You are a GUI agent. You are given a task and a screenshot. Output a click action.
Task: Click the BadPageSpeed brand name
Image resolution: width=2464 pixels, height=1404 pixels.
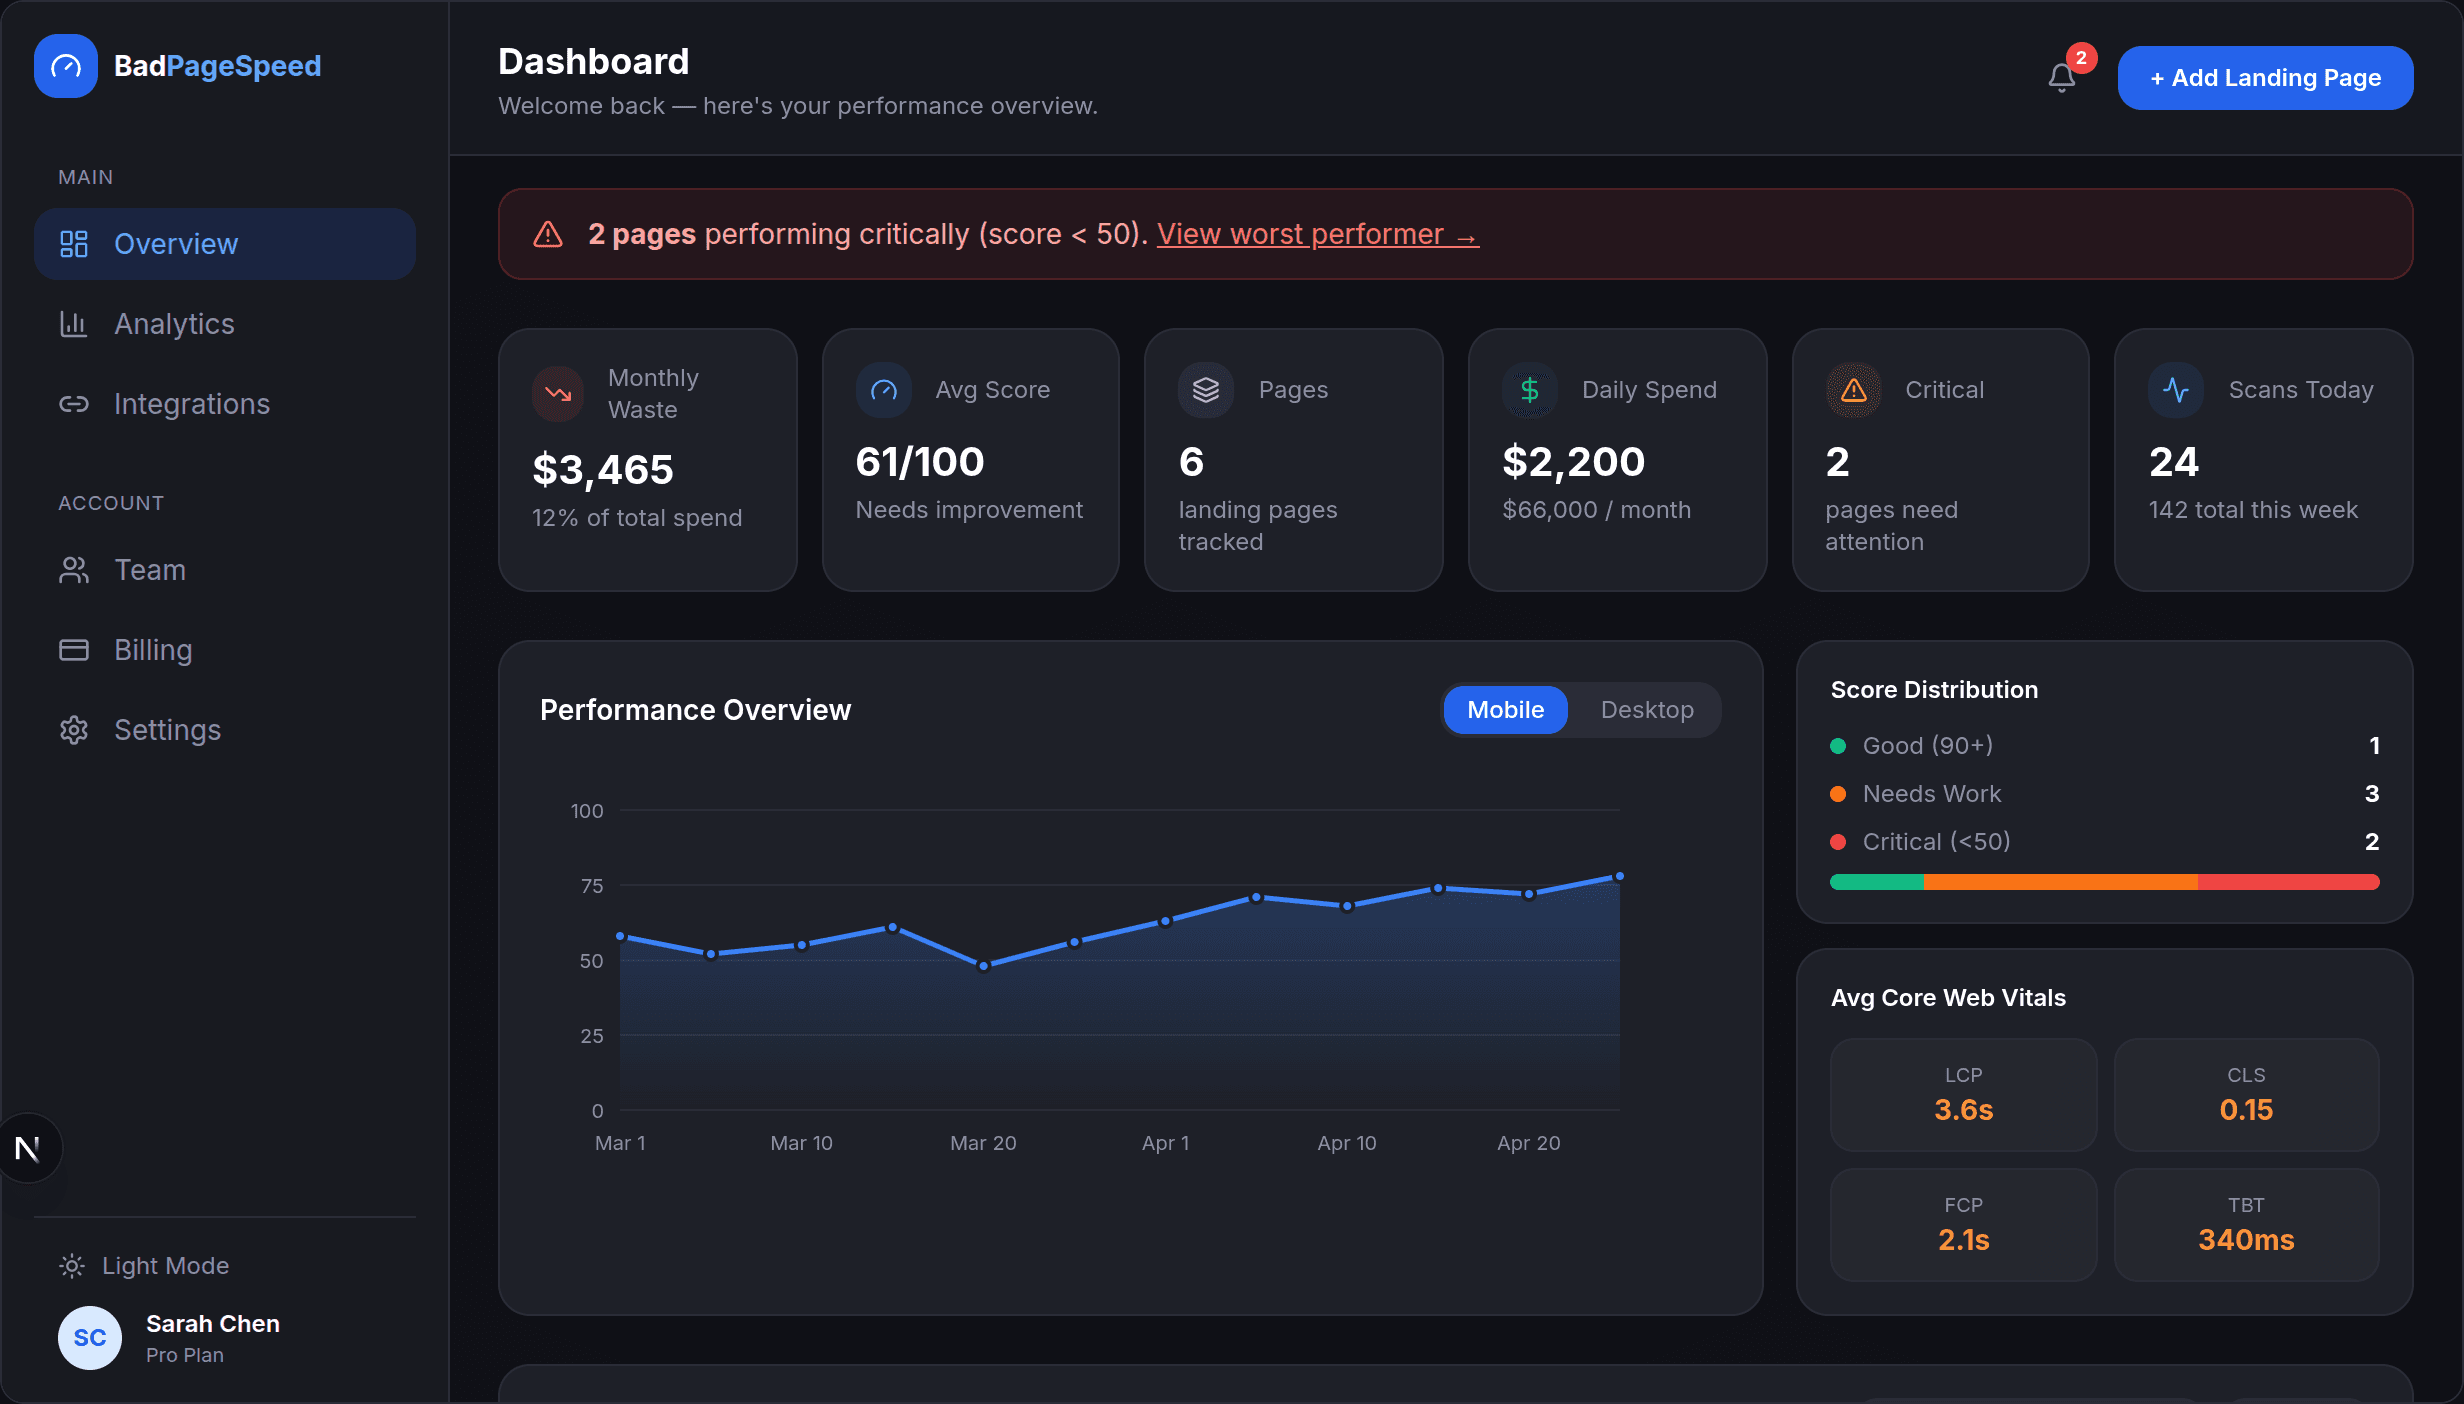click(x=217, y=66)
